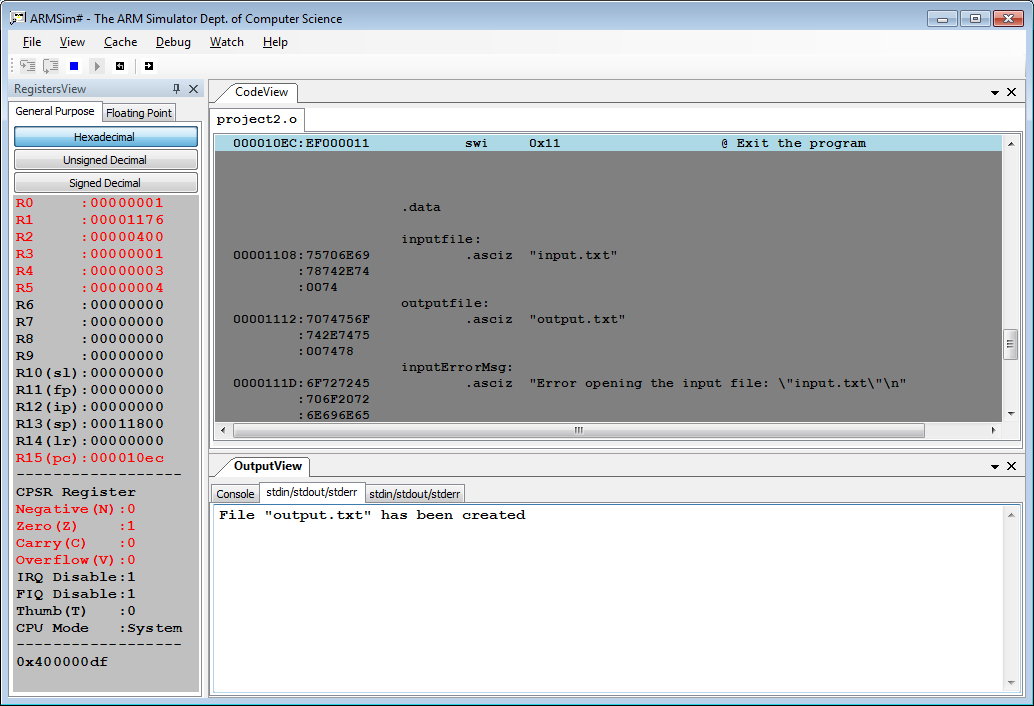Switch registers to Signed Decimal format
Screen dimensions: 1034x706
[105, 183]
